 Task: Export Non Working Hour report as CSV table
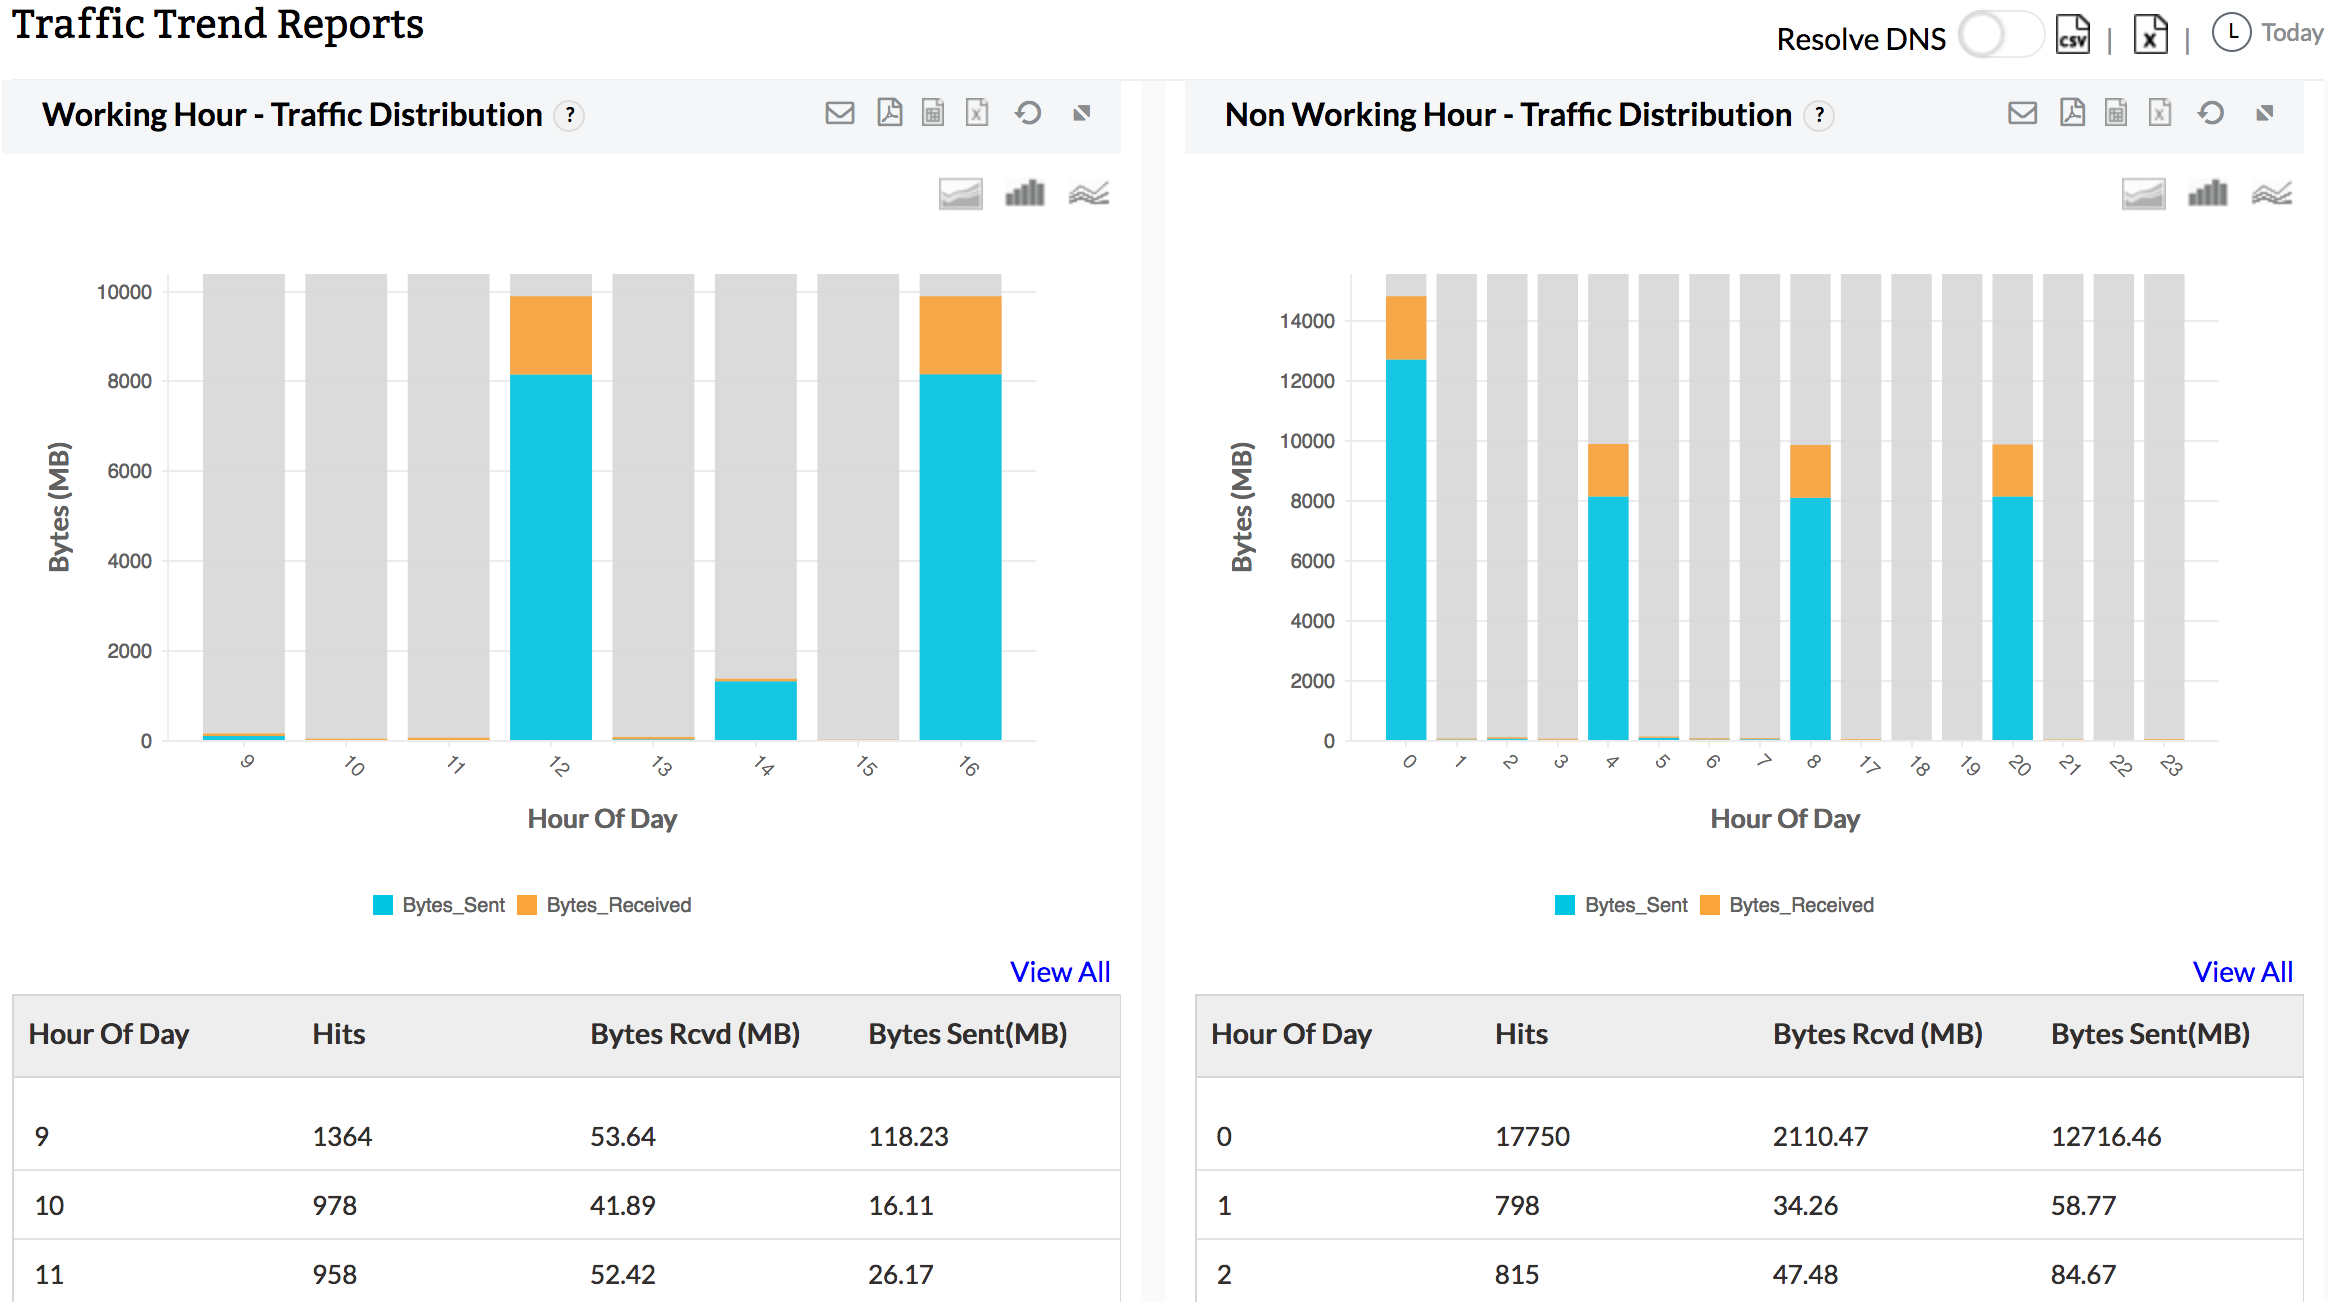coord(2116,113)
